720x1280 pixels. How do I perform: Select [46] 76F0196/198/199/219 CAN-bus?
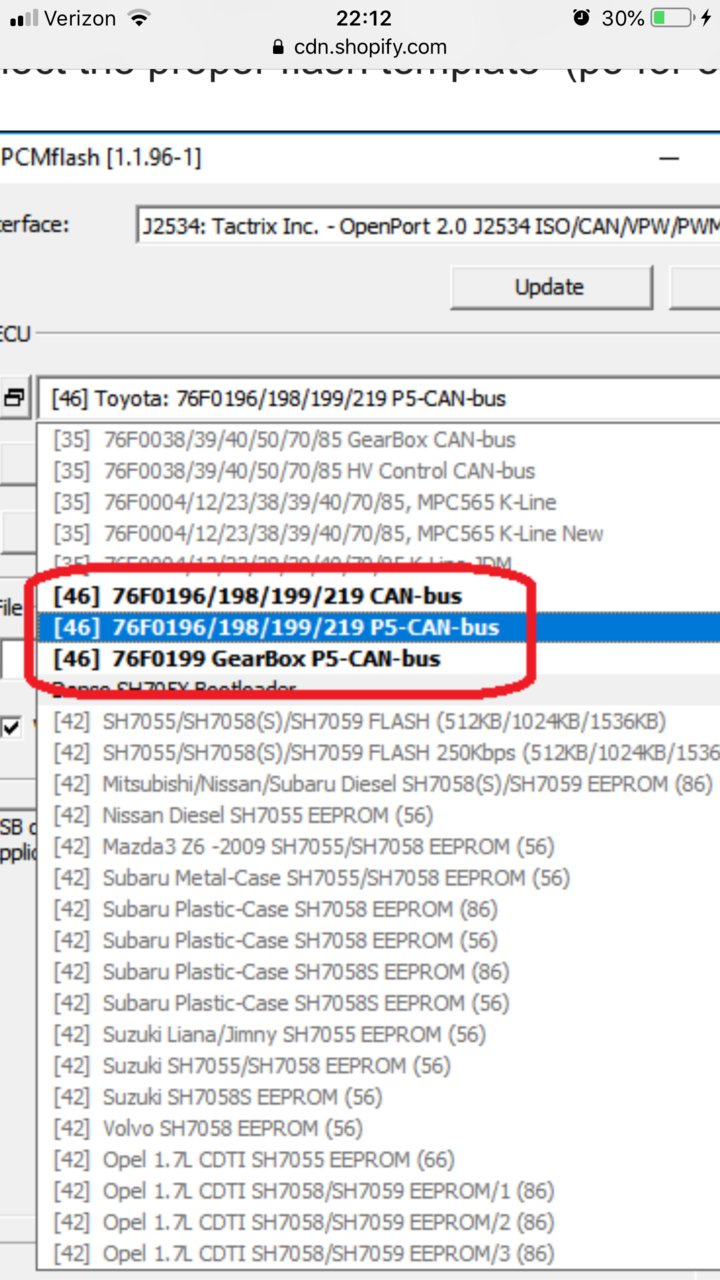(378, 596)
